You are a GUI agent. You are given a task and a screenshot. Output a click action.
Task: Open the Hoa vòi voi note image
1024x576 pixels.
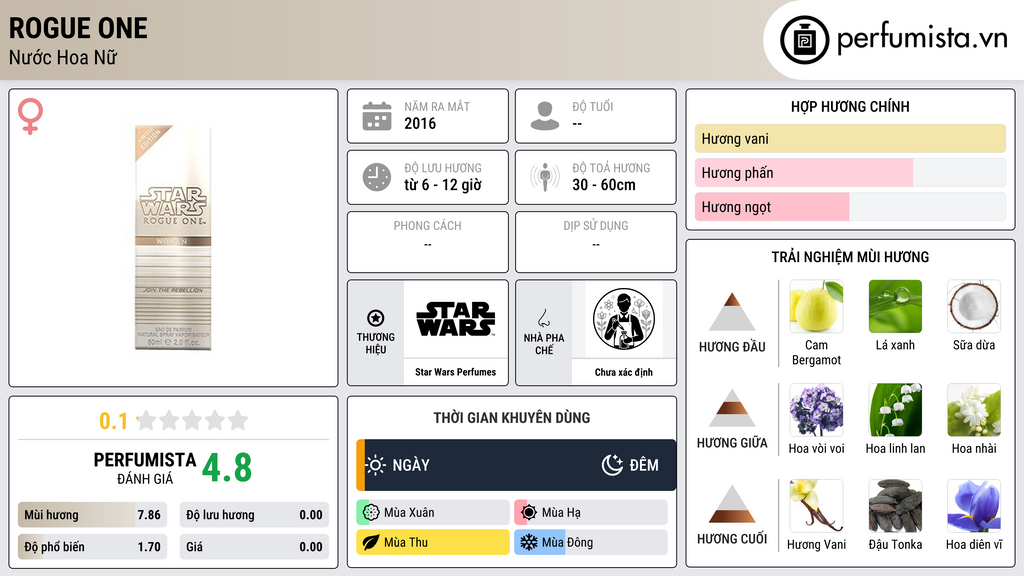(x=816, y=409)
